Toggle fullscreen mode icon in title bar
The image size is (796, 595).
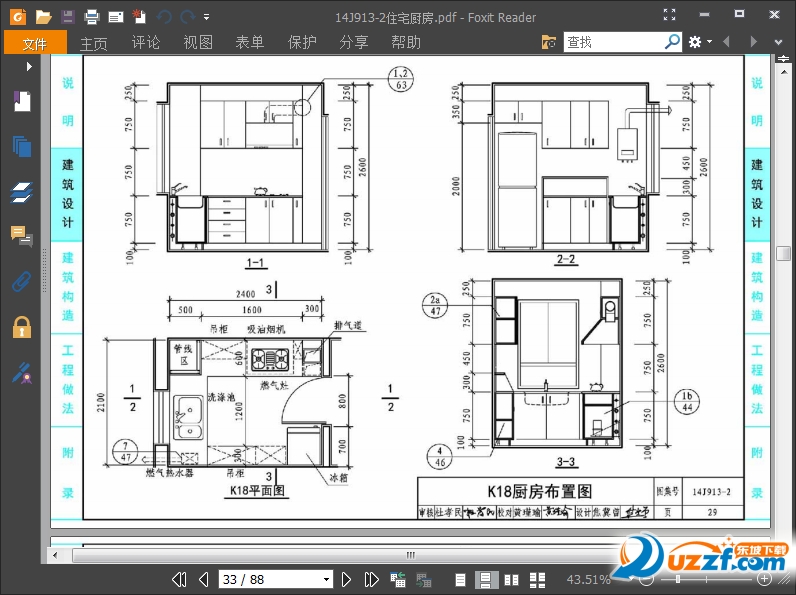click(x=670, y=15)
